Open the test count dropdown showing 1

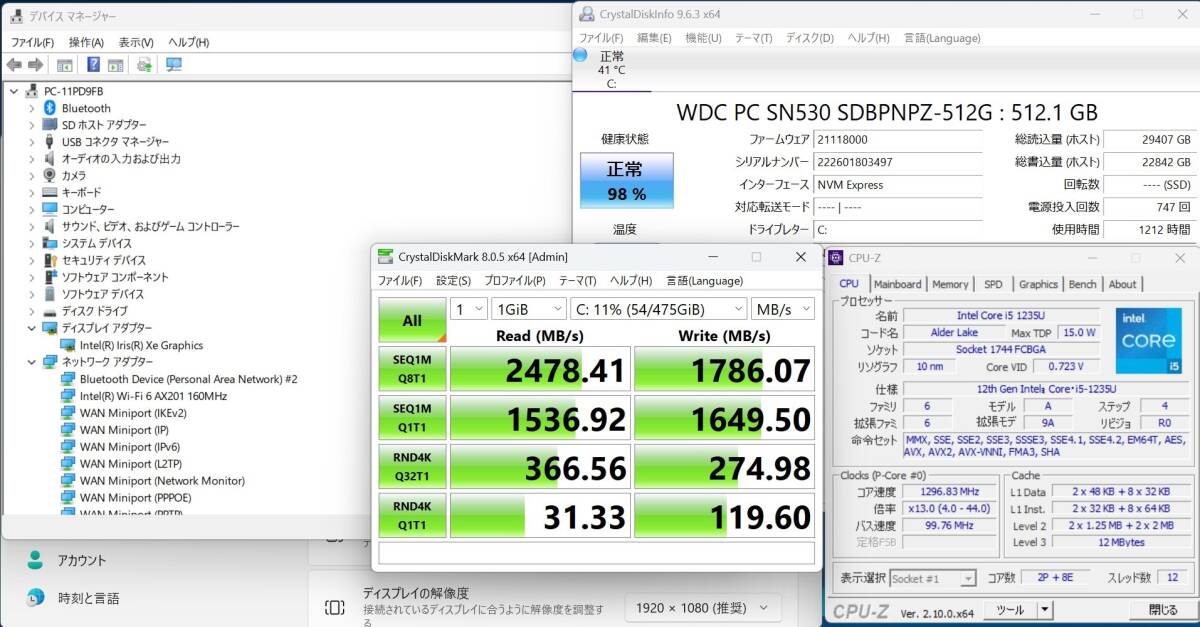pos(468,309)
